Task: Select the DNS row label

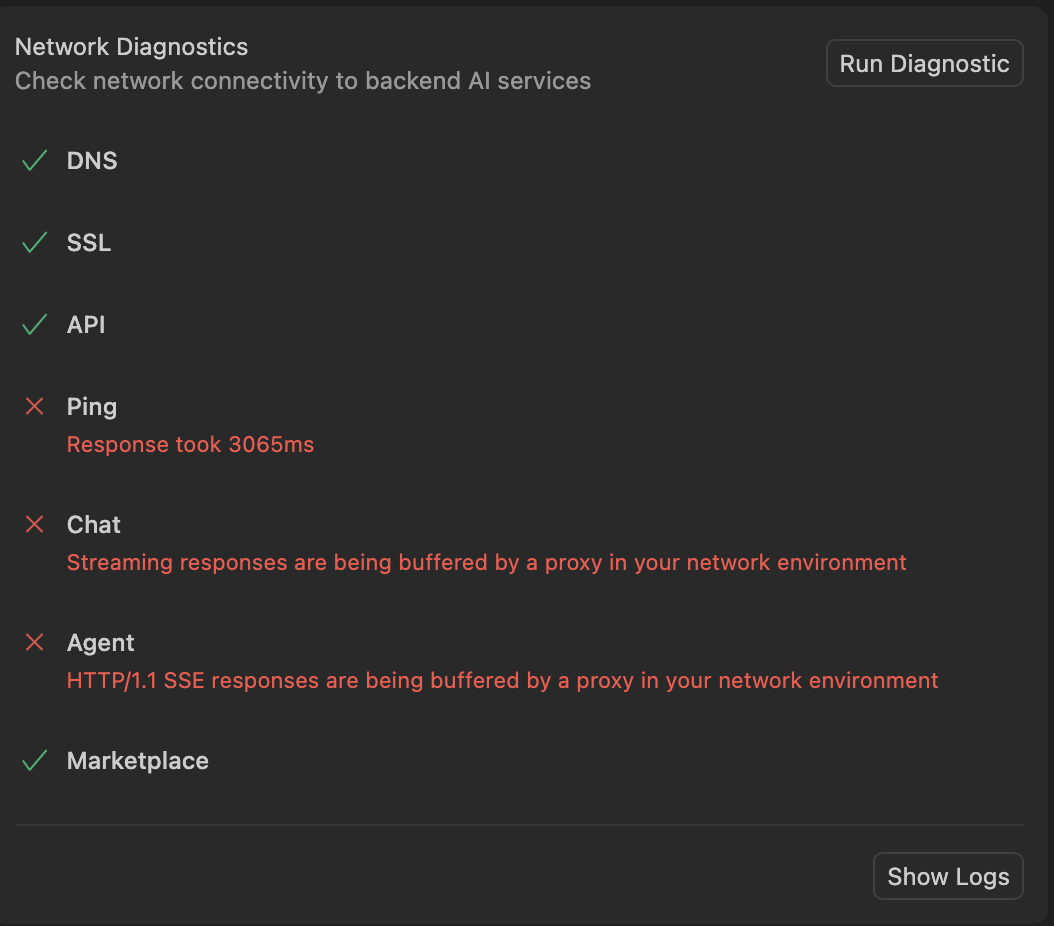Action: (x=92, y=161)
